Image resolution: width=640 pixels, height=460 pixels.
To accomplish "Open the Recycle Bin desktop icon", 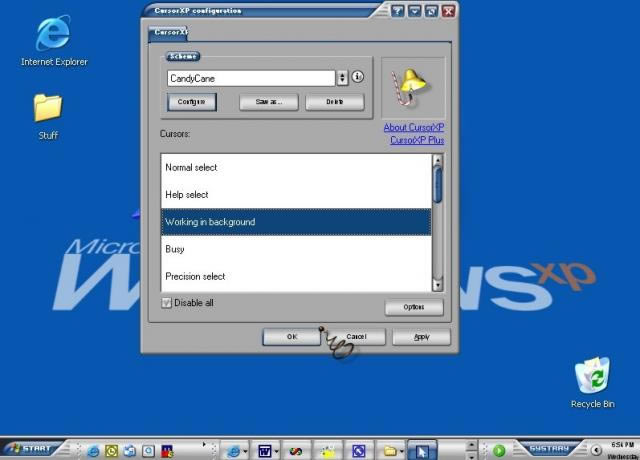I will [x=592, y=382].
